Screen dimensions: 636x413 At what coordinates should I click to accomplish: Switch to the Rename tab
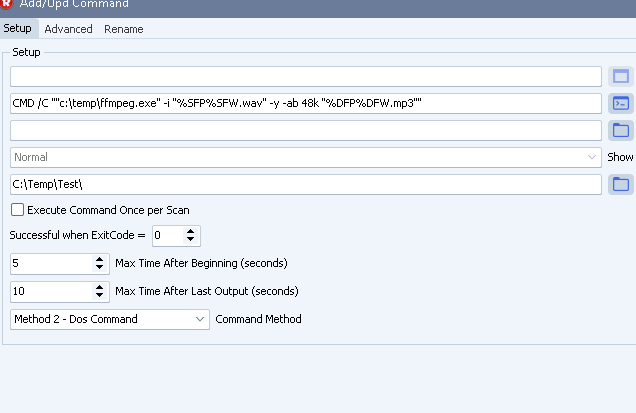[x=123, y=29]
